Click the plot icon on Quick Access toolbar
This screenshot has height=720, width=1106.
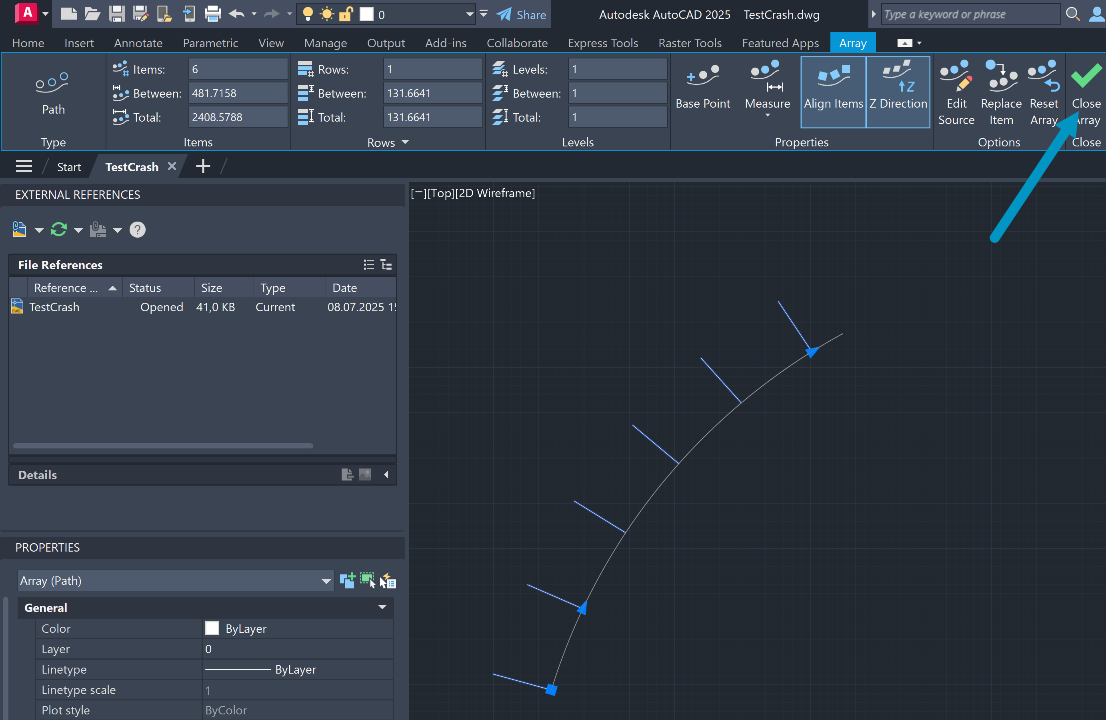tap(211, 14)
